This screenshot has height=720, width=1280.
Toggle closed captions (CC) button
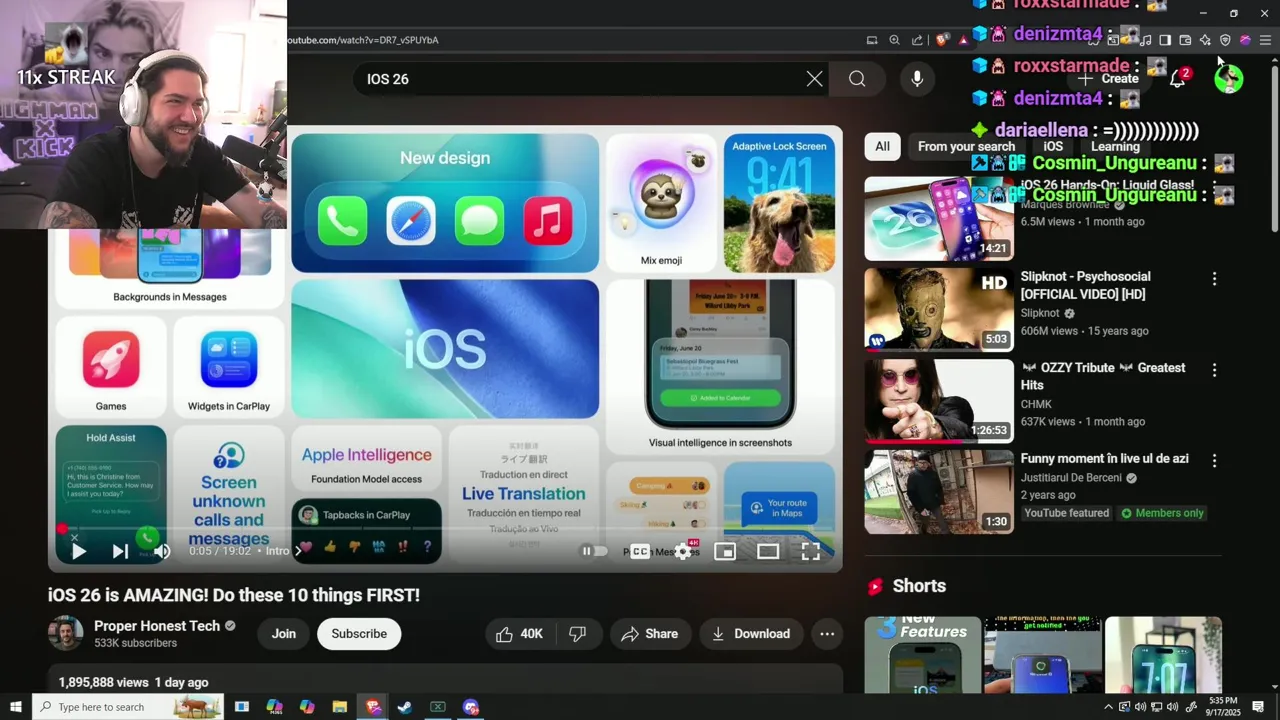click(x=640, y=551)
